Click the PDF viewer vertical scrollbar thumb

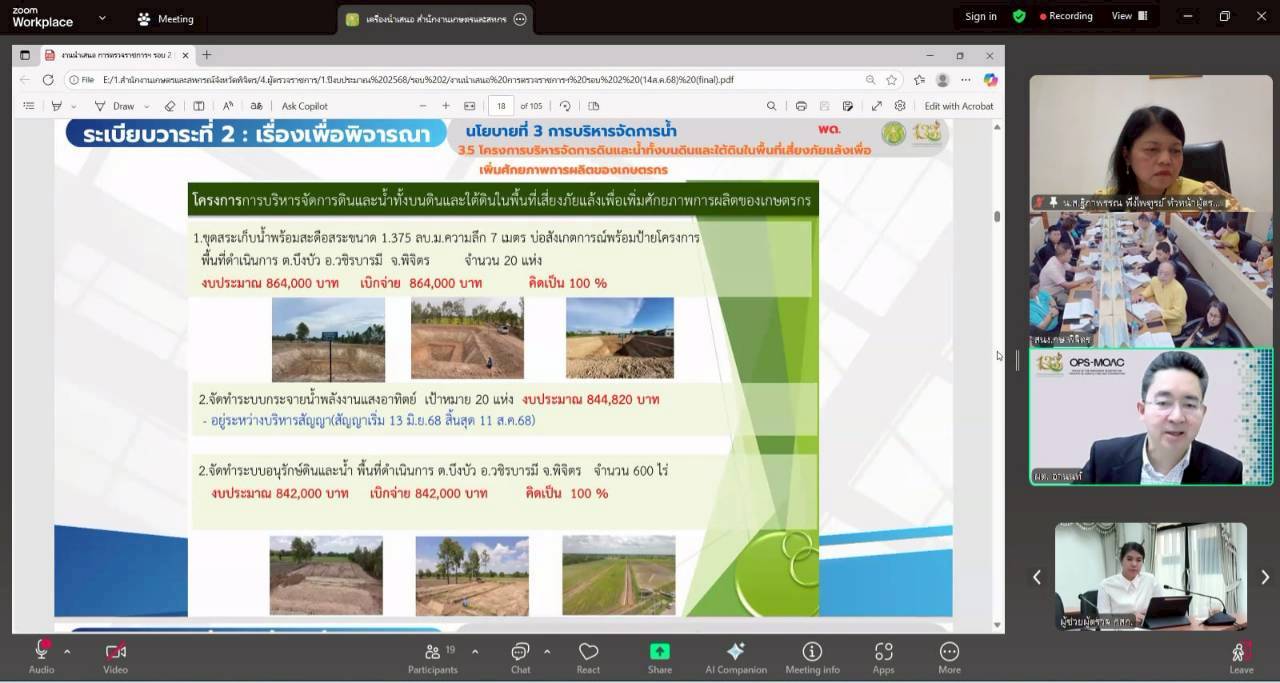(996, 216)
